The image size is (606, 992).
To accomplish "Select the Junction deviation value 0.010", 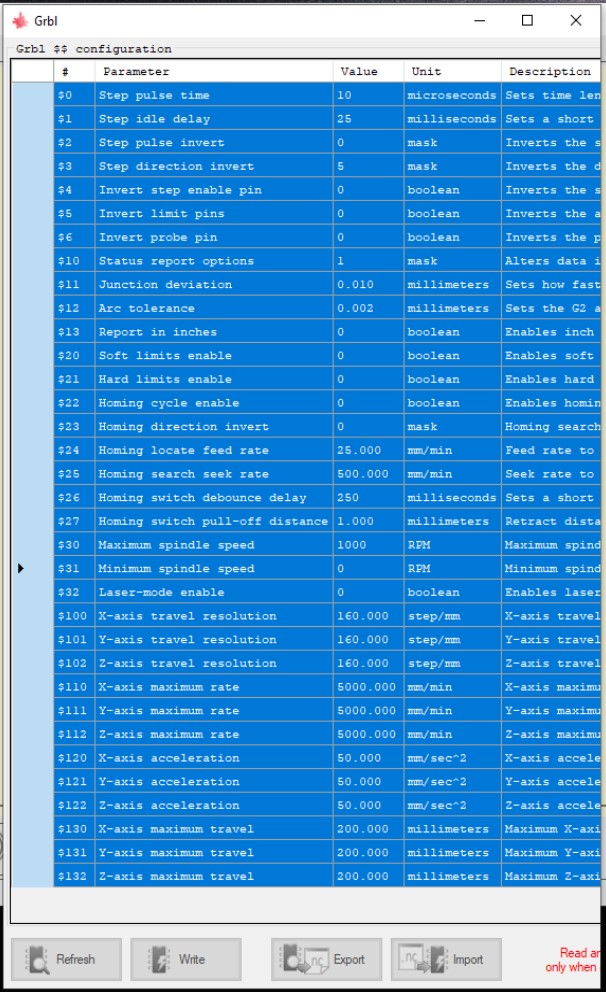I will pos(368,285).
